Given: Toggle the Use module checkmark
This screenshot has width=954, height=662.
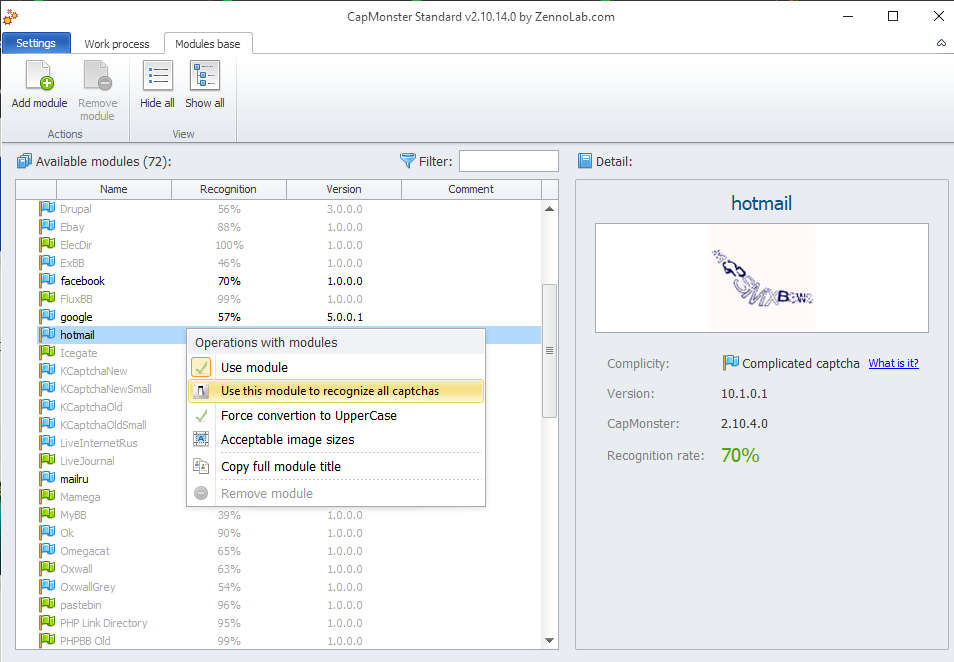Looking at the screenshot, I should coord(201,367).
